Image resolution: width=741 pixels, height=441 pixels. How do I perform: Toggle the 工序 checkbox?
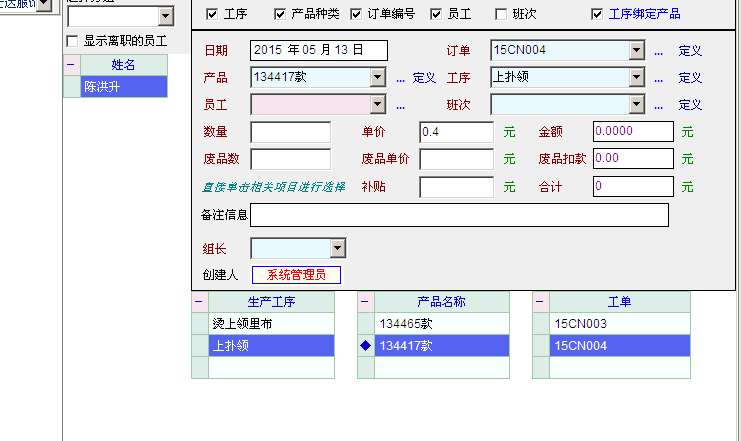point(211,15)
